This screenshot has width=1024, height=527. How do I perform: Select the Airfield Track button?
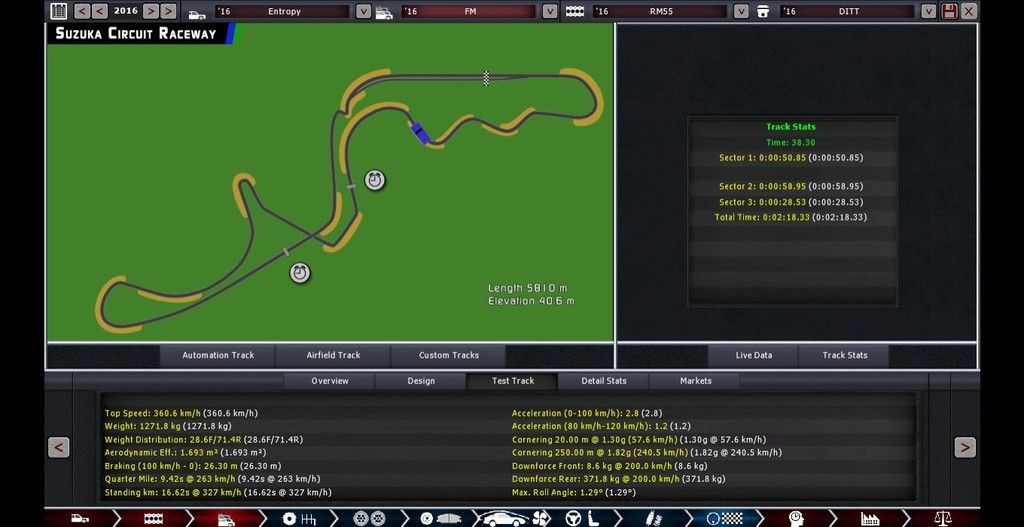click(333, 355)
